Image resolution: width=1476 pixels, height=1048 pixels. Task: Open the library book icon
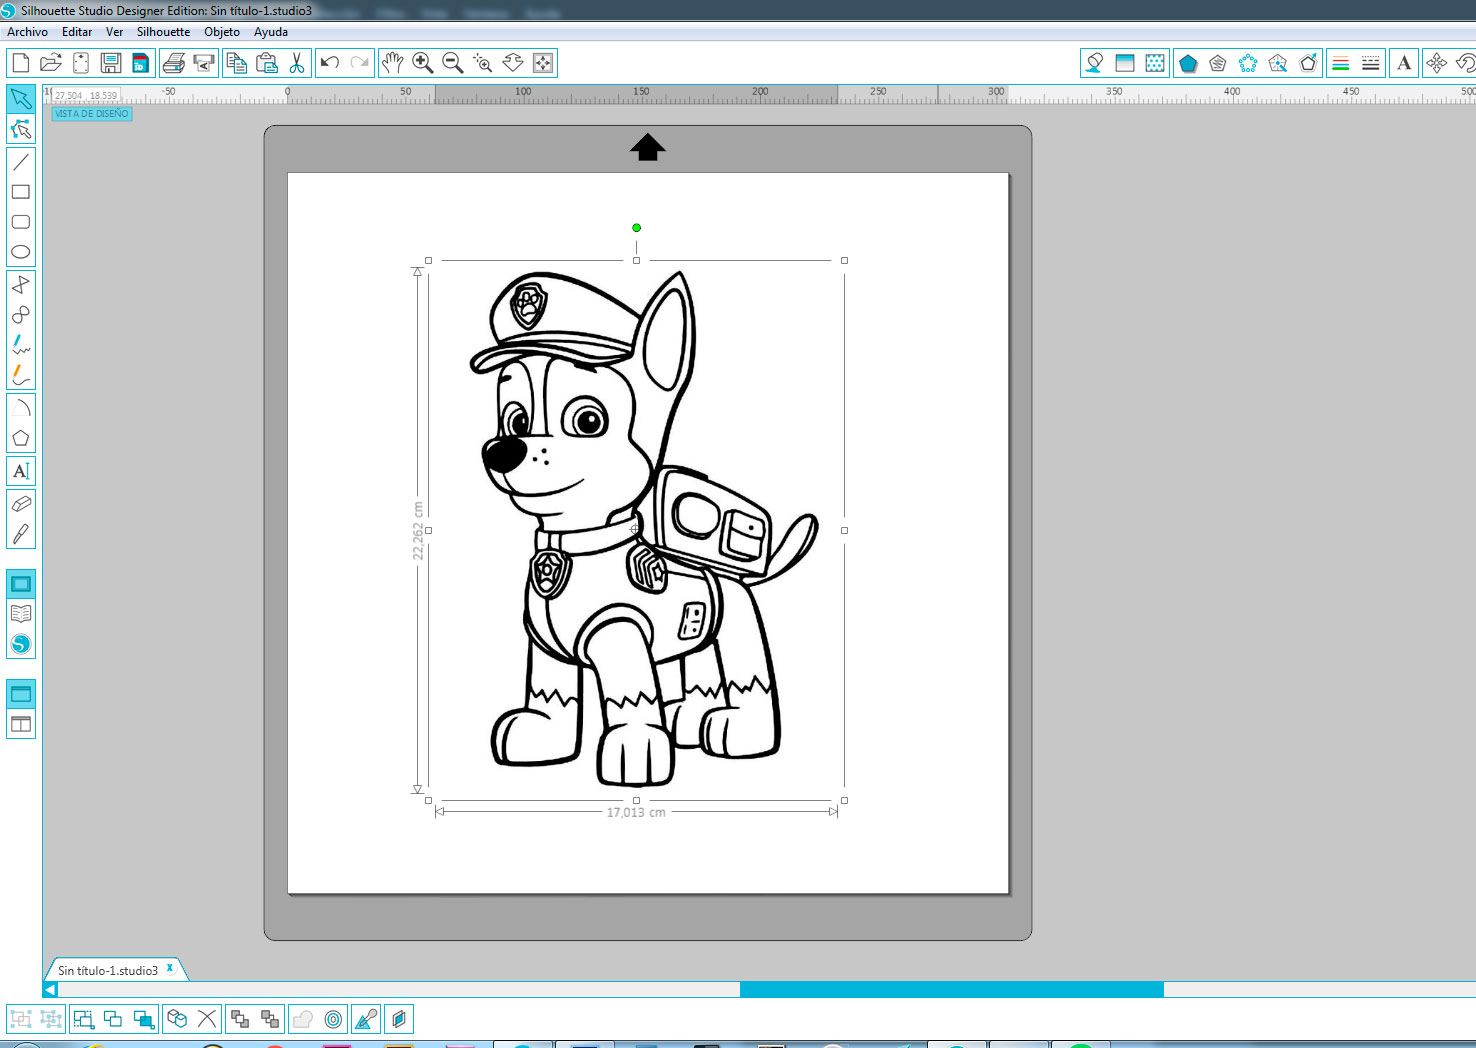pos(21,614)
